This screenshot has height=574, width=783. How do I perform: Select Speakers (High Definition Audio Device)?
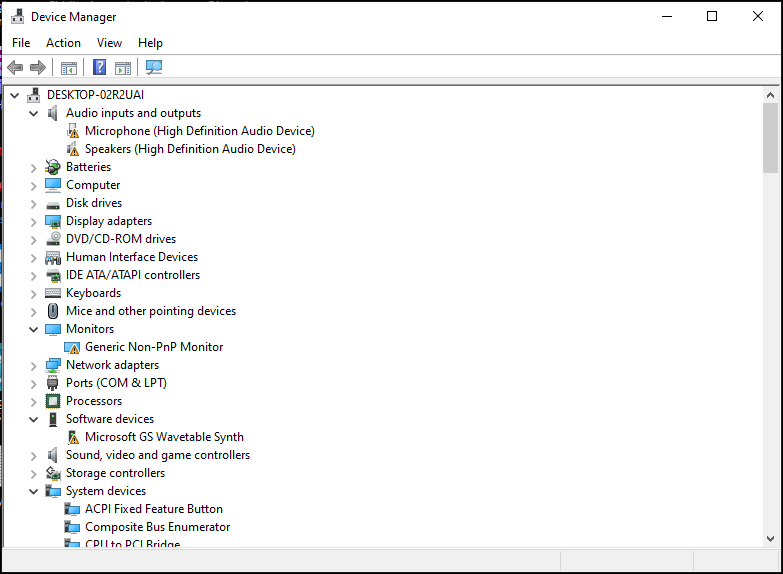coord(190,149)
